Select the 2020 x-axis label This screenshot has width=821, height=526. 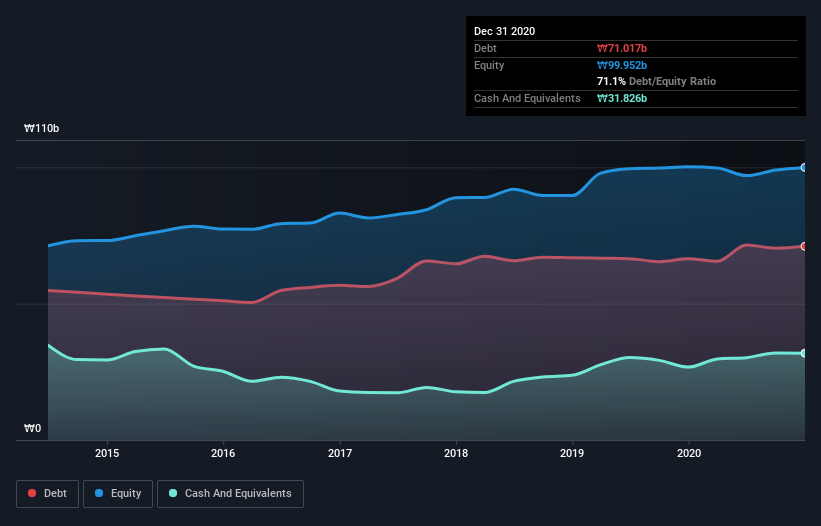689,453
